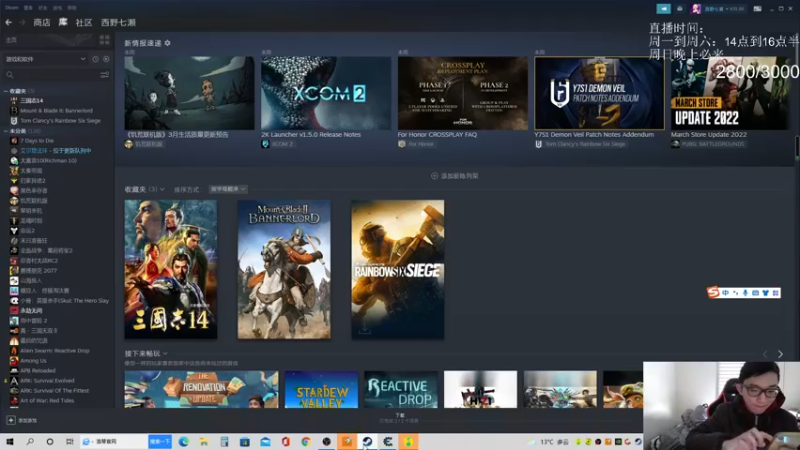Screen dimensions: 800x450
Task: Advance the play-next shelf with right arrow
Action: (780, 354)
